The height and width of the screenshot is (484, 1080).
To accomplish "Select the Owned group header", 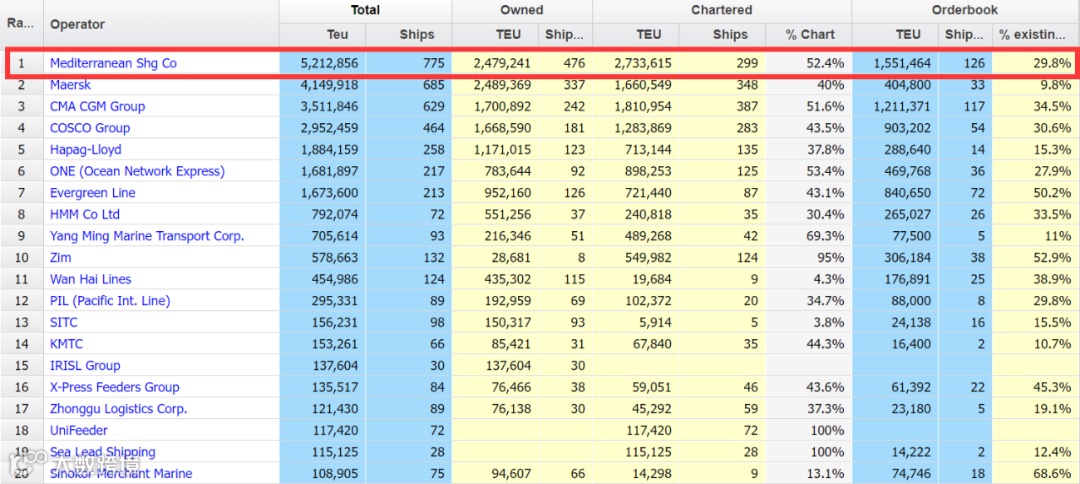I will (x=522, y=11).
